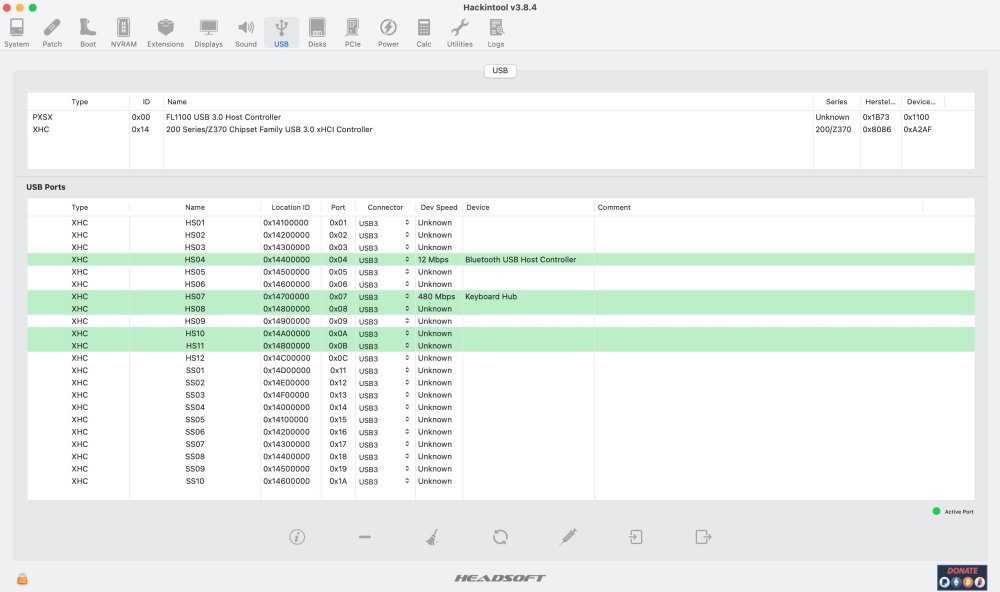This screenshot has height=592, width=1000.
Task: Open connector dropdown for HS10
Action: [385, 334]
